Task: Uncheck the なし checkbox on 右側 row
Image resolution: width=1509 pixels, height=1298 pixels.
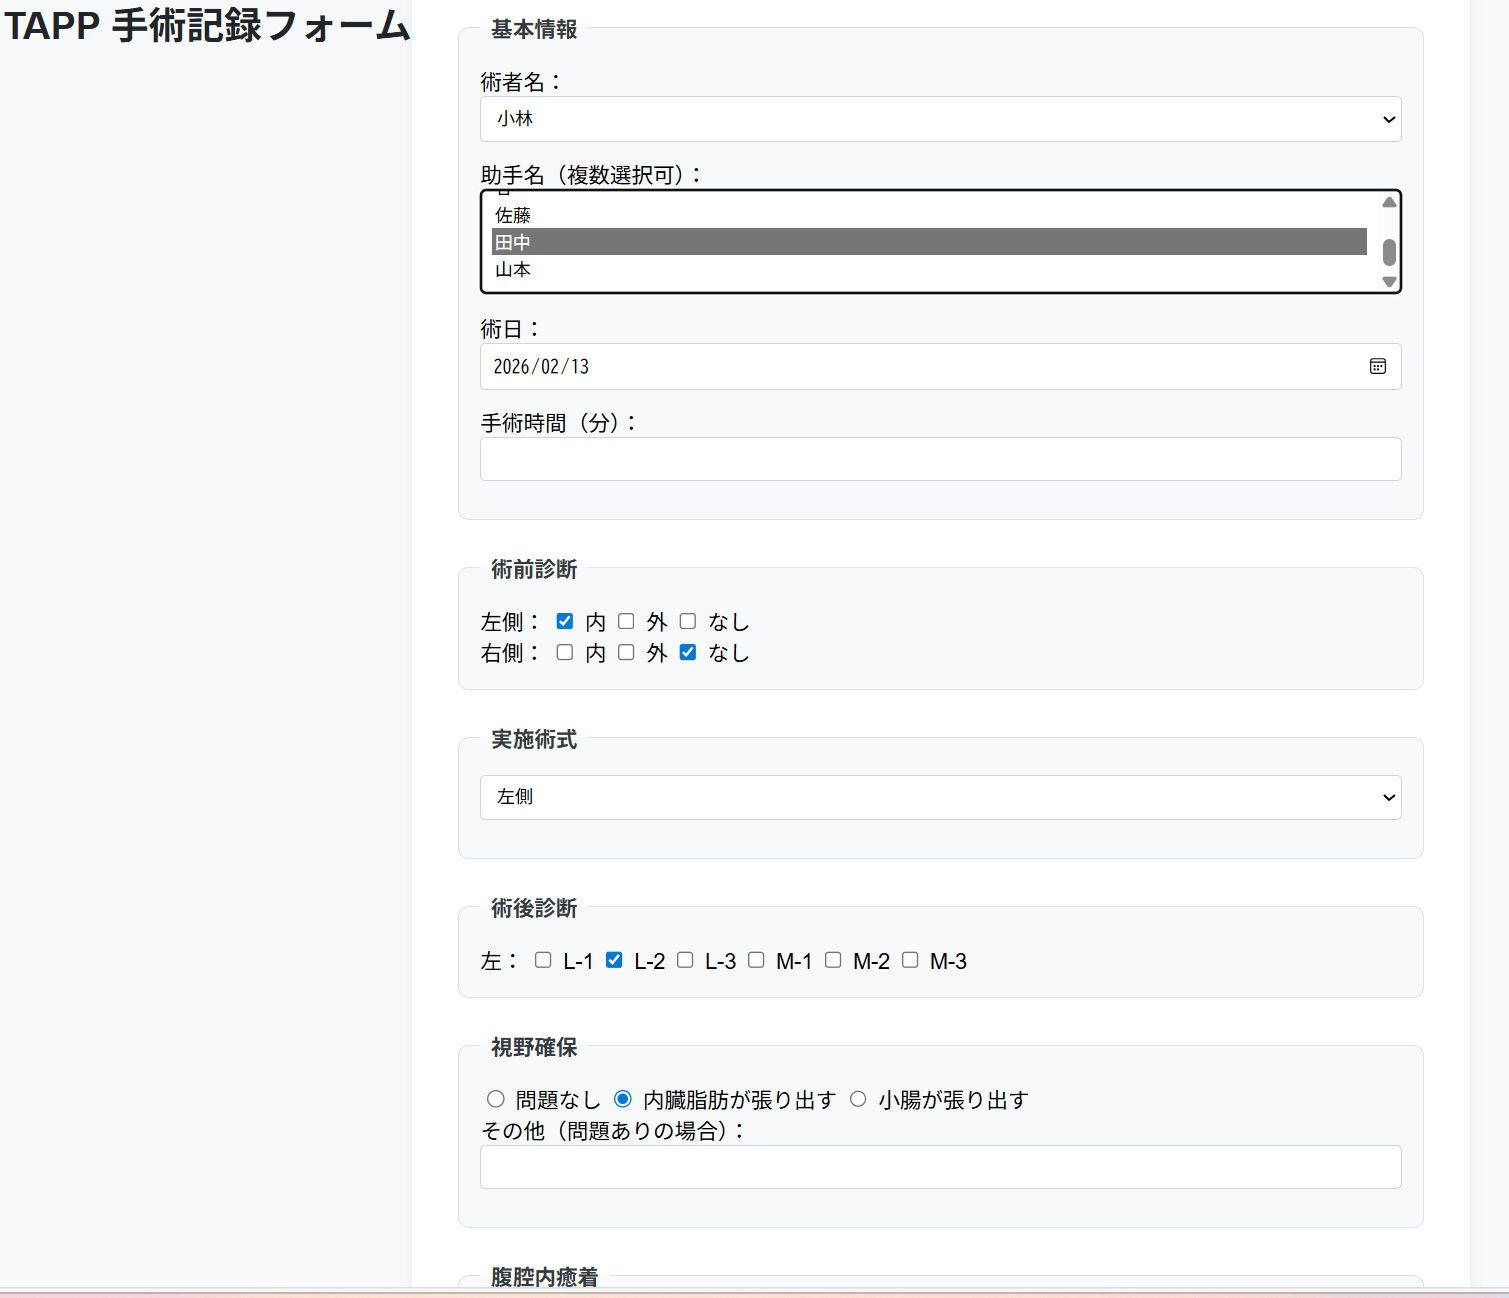Action: [687, 652]
